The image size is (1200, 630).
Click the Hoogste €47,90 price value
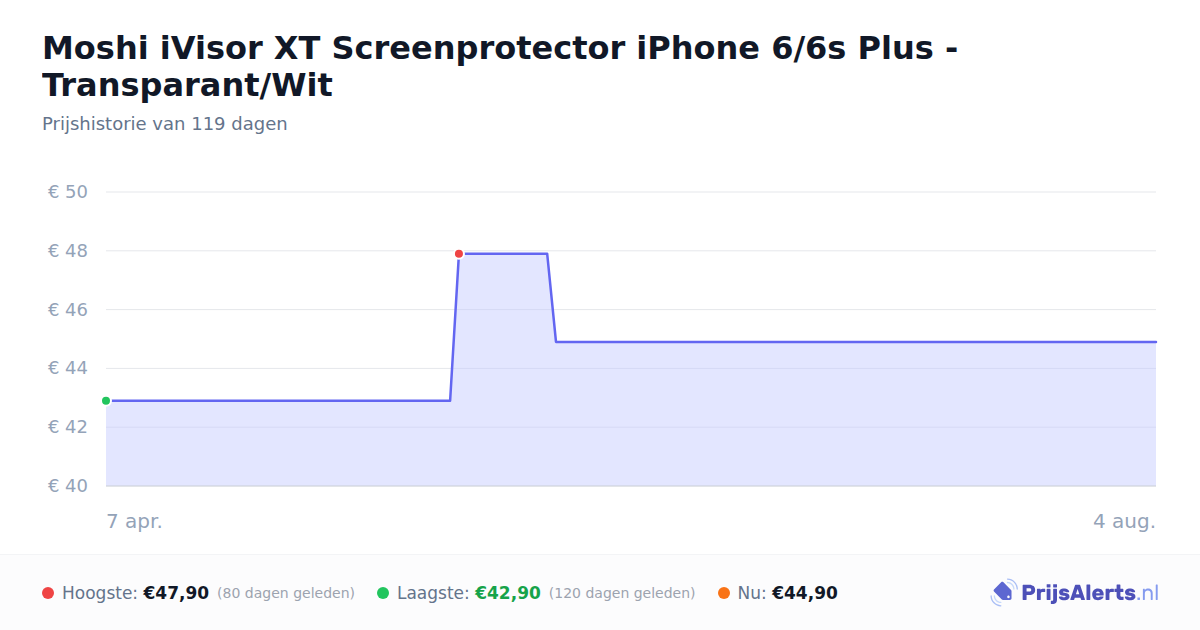click(176, 593)
